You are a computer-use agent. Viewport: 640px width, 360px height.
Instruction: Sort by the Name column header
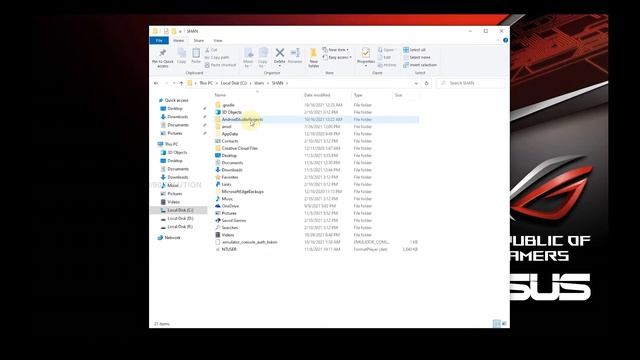pyautogui.click(x=220, y=95)
